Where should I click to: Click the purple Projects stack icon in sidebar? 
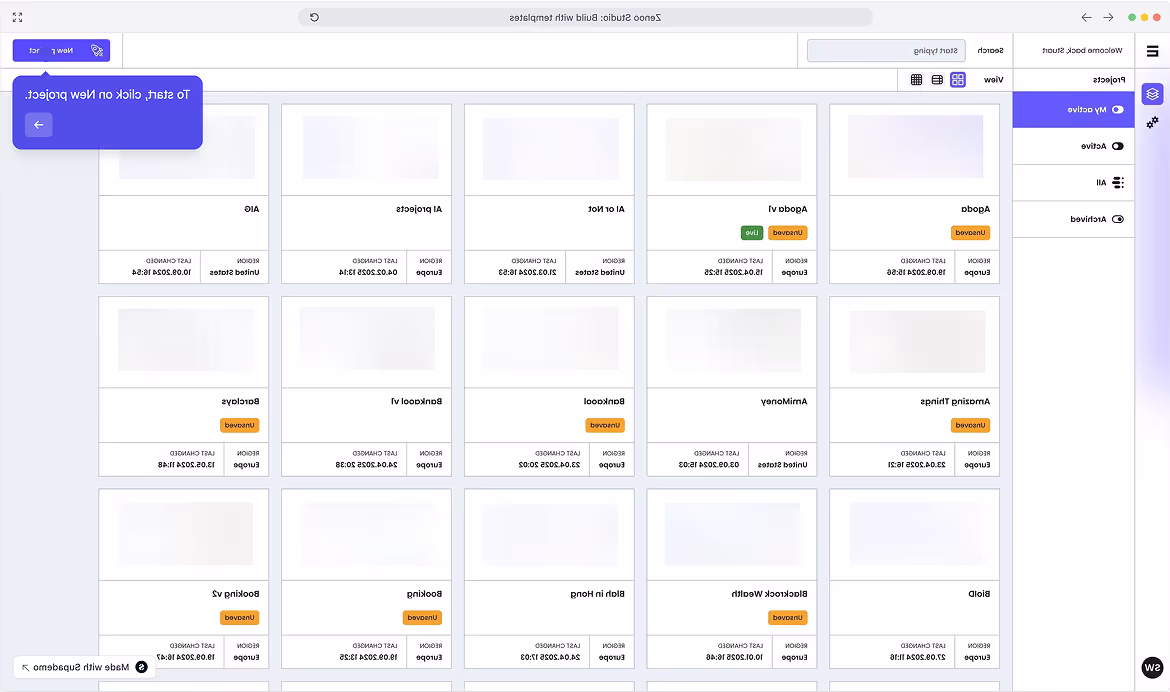(x=1152, y=93)
